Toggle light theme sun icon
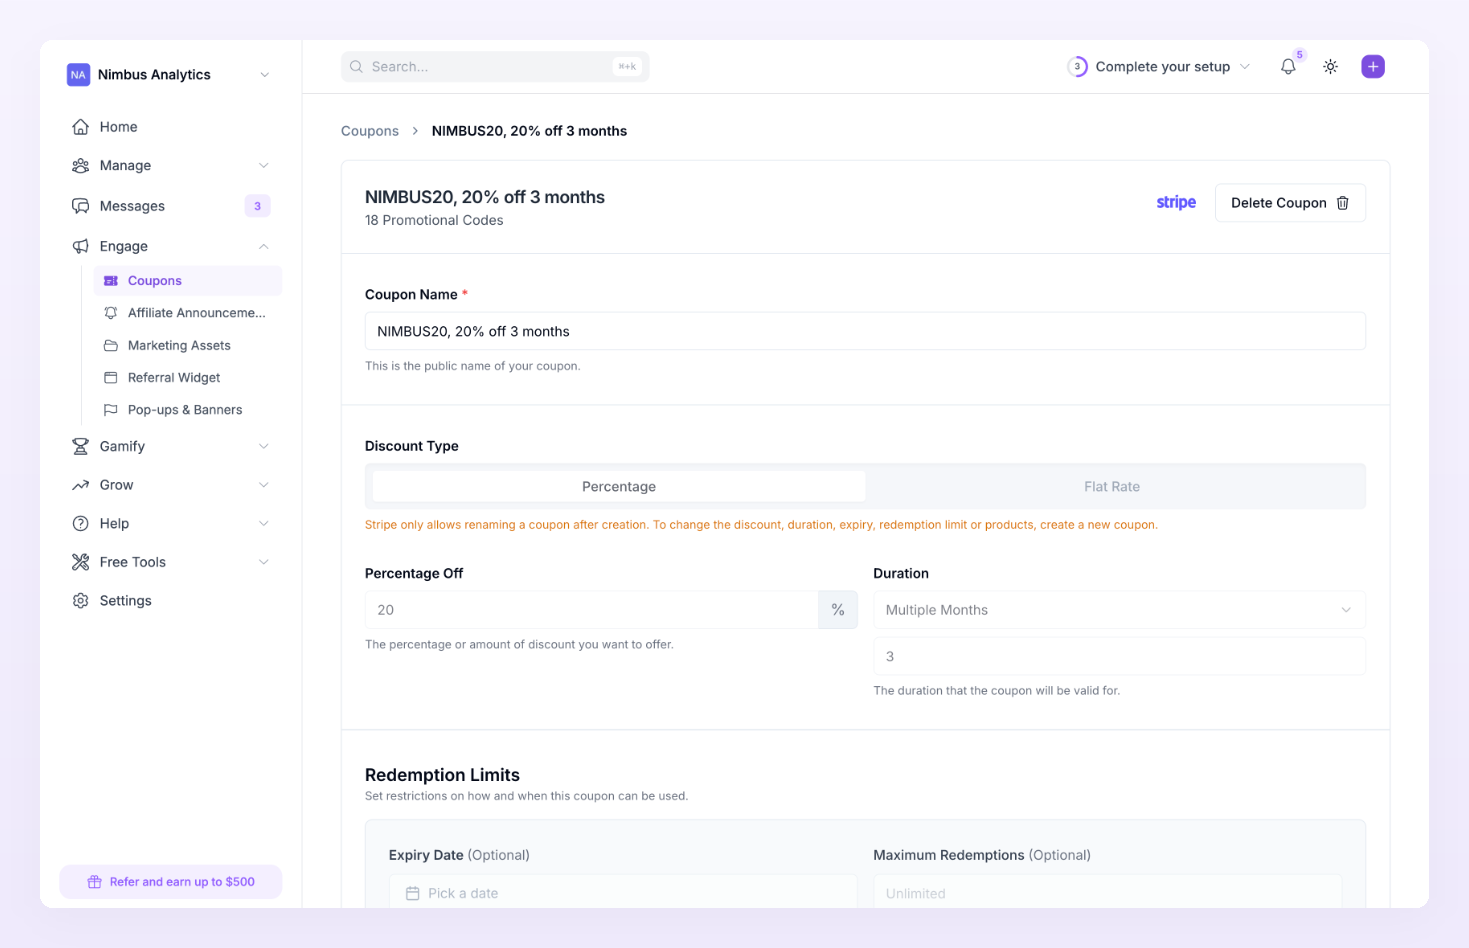Screen dimensions: 1469x948 [1330, 67]
